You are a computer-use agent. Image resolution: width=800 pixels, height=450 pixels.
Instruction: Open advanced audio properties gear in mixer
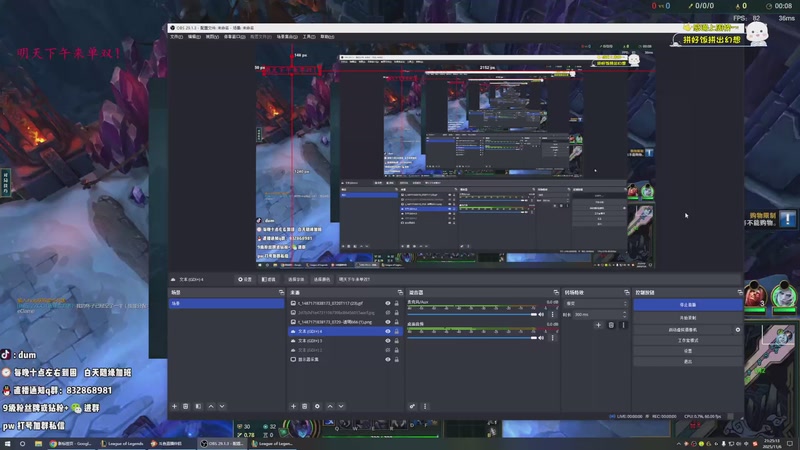[412, 406]
